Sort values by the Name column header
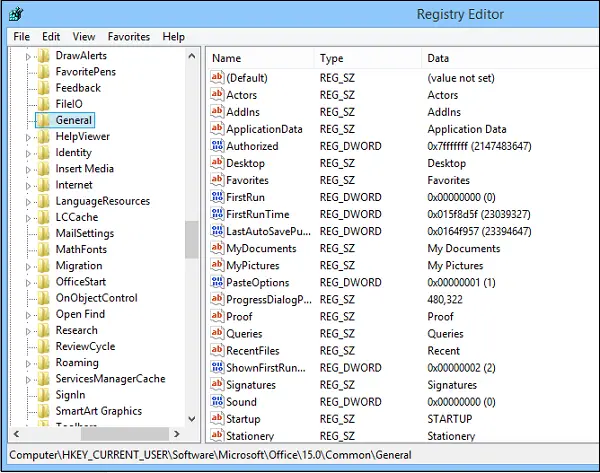 [261, 58]
